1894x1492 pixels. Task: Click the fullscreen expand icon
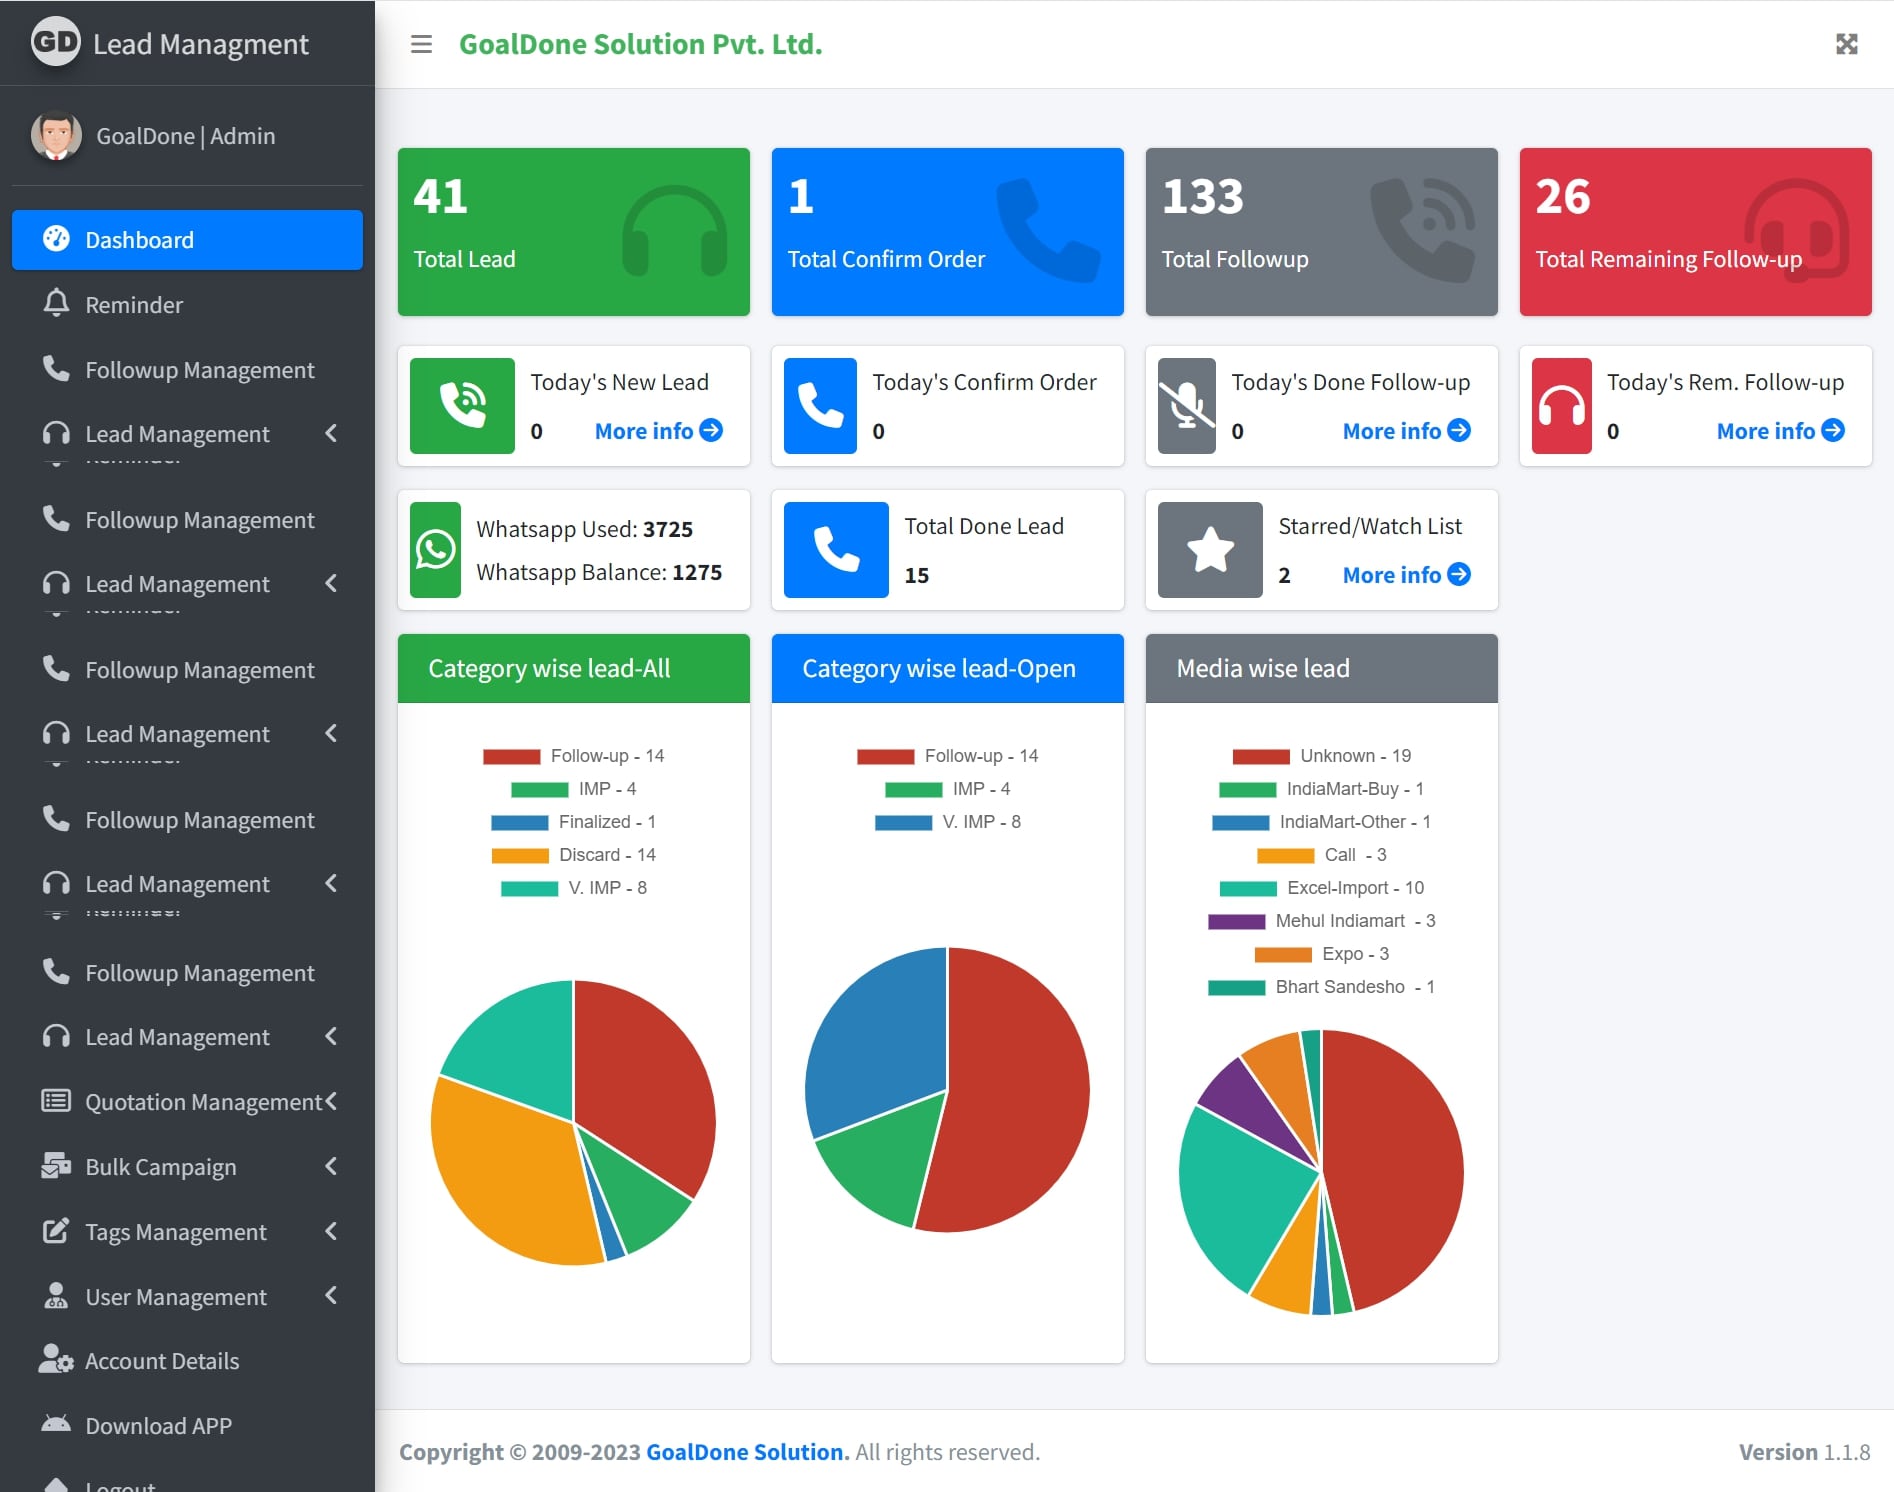click(1846, 44)
